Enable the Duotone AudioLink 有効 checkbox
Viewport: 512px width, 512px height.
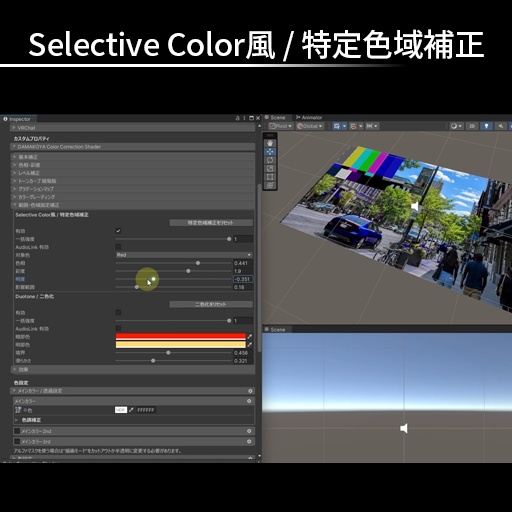coord(118,329)
